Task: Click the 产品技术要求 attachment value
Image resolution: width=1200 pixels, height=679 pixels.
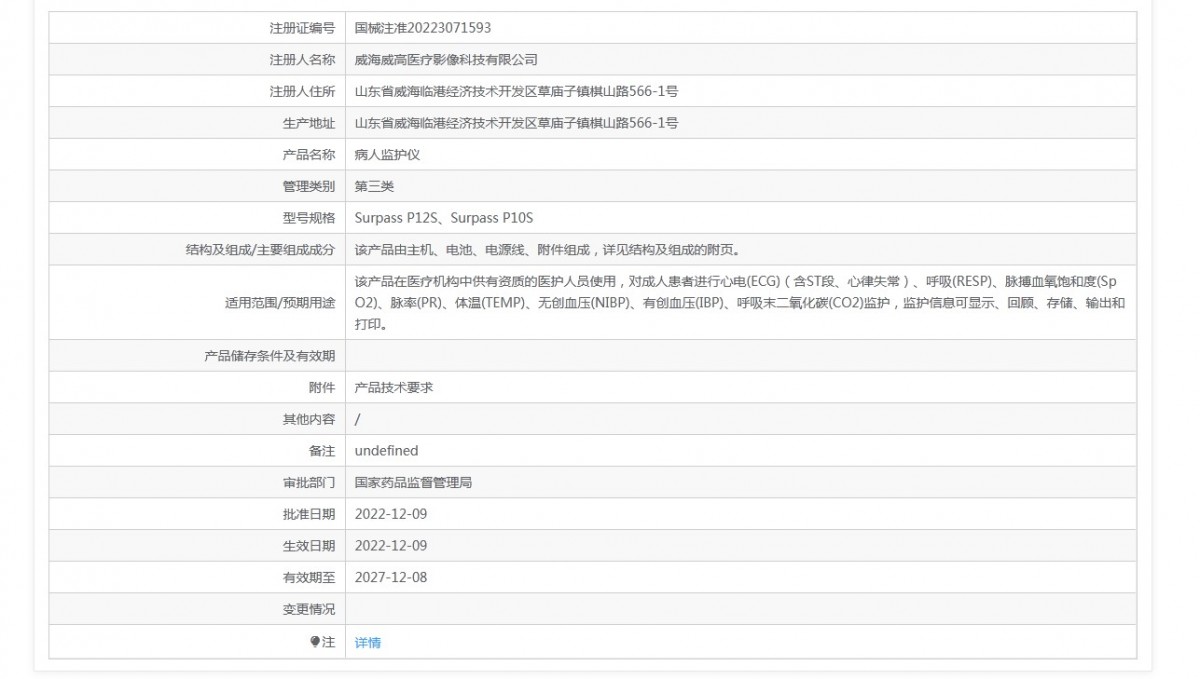Action: pyautogui.click(x=394, y=387)
